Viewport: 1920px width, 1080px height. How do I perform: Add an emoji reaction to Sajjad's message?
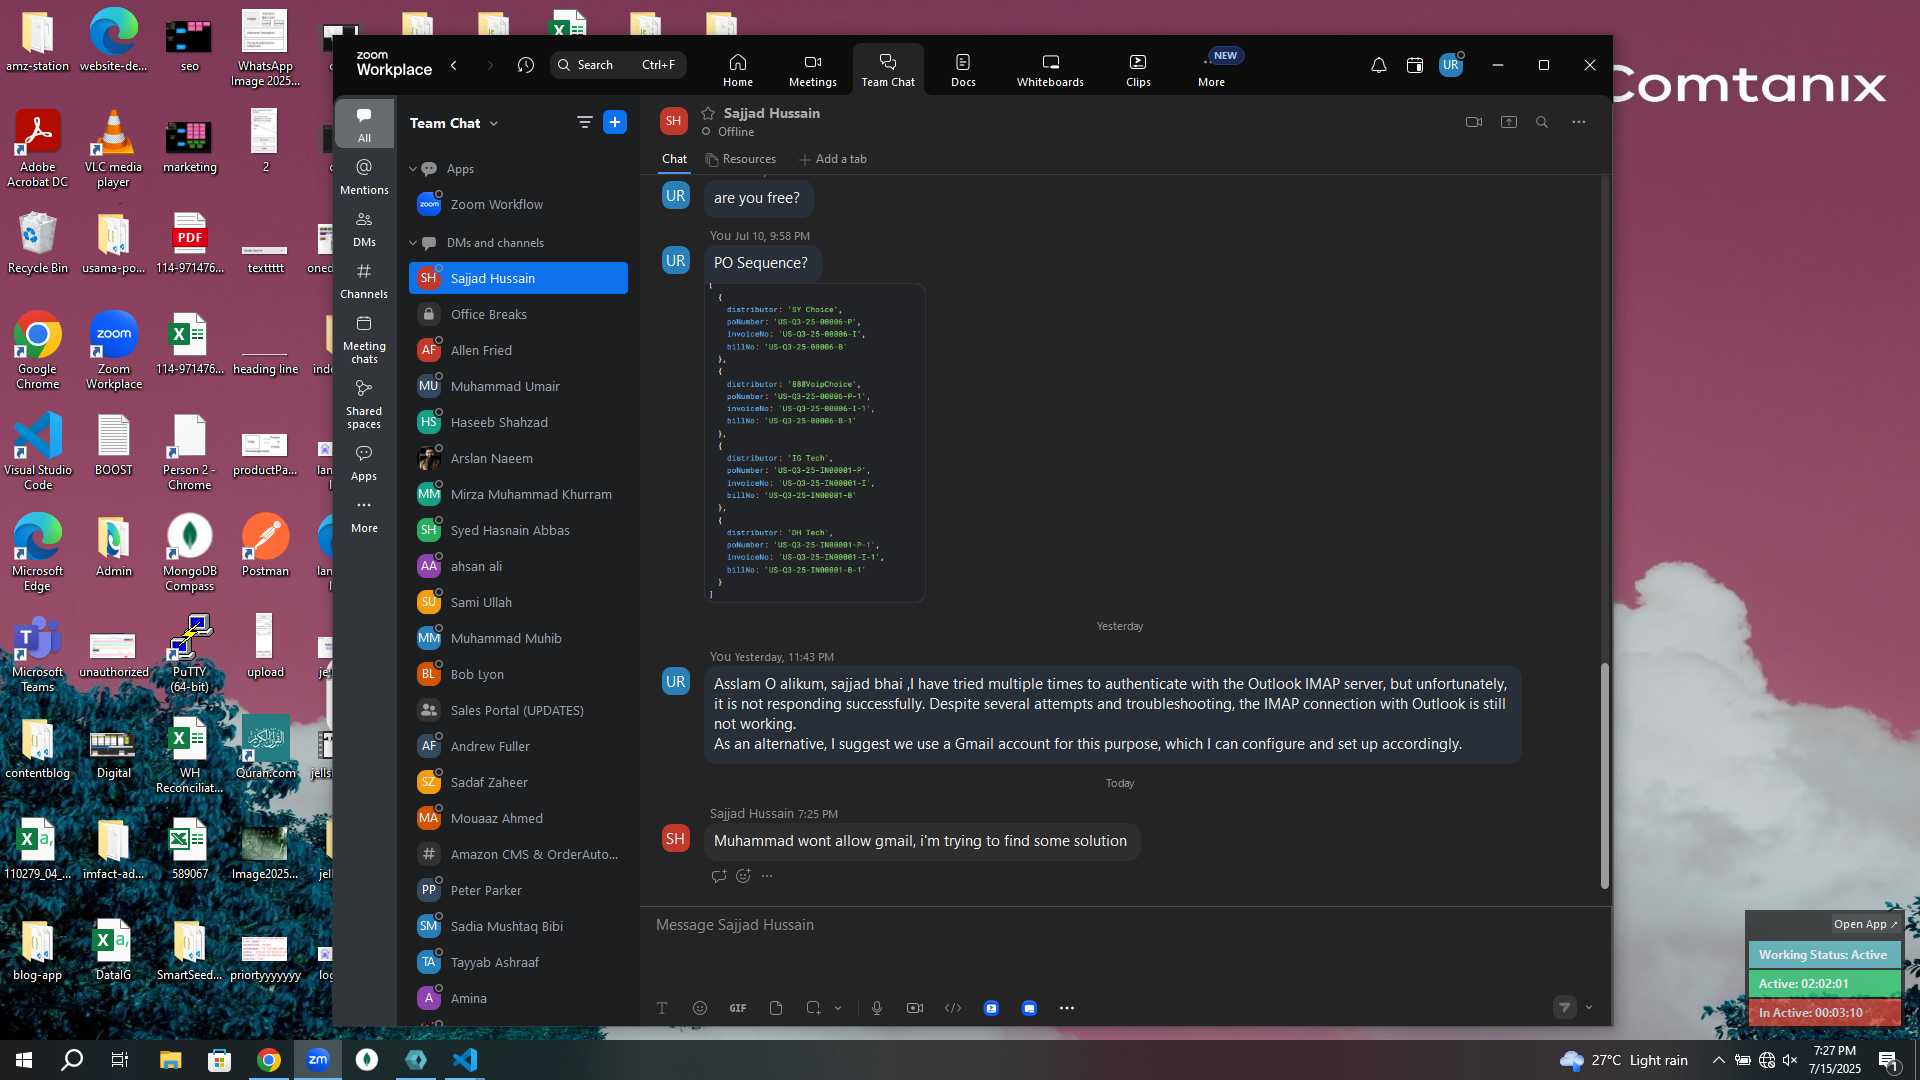point(743,876)
